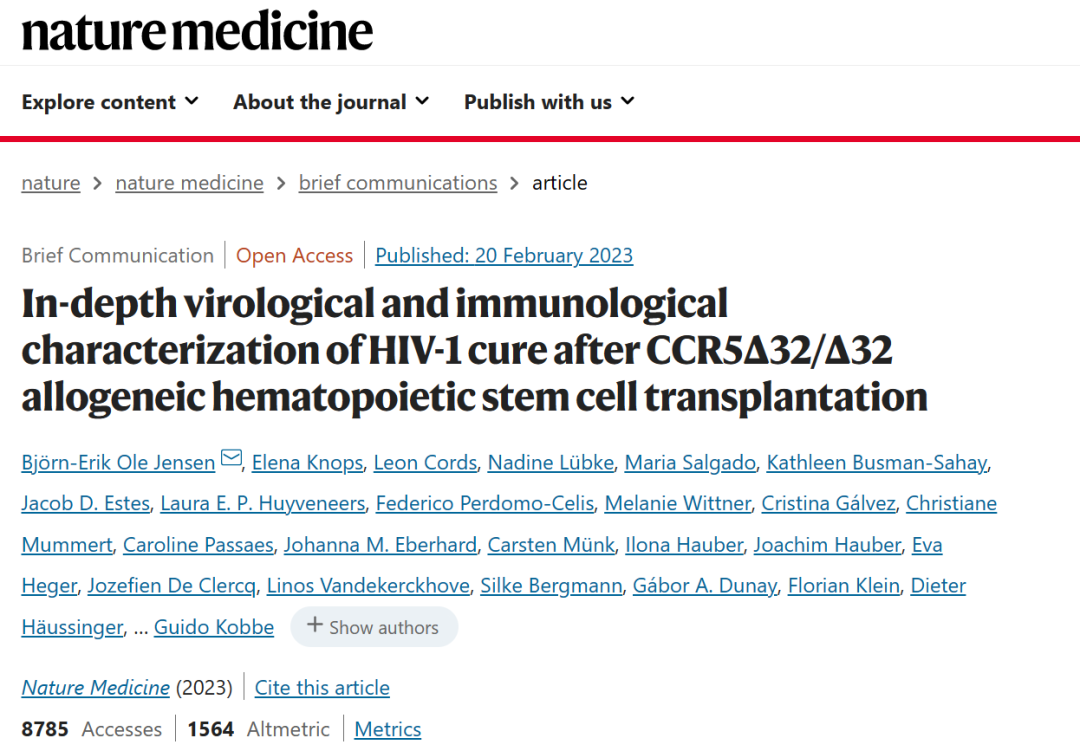Image resolution: width=1080 pixels, height=751 pixels.
Task: Click author Florian Klein
Action: point(843,585)
